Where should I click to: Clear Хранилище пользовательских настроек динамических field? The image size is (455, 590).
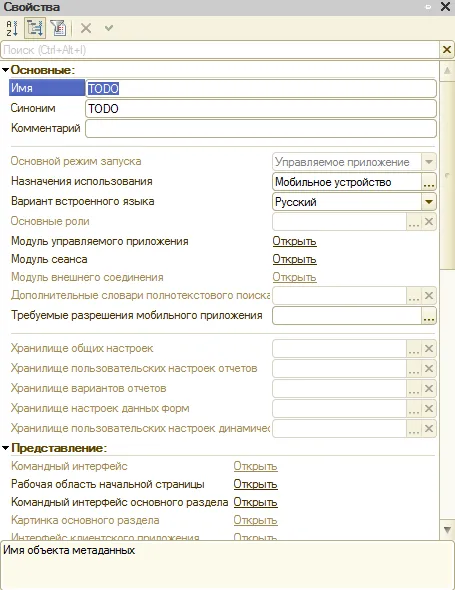429,429
